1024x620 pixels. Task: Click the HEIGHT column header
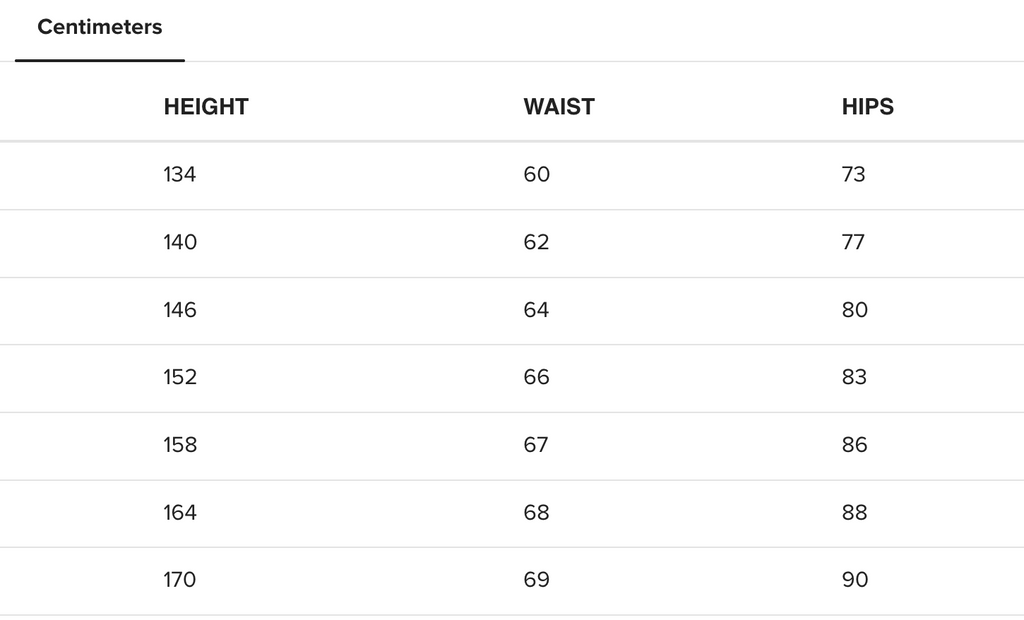click(206, 107)
